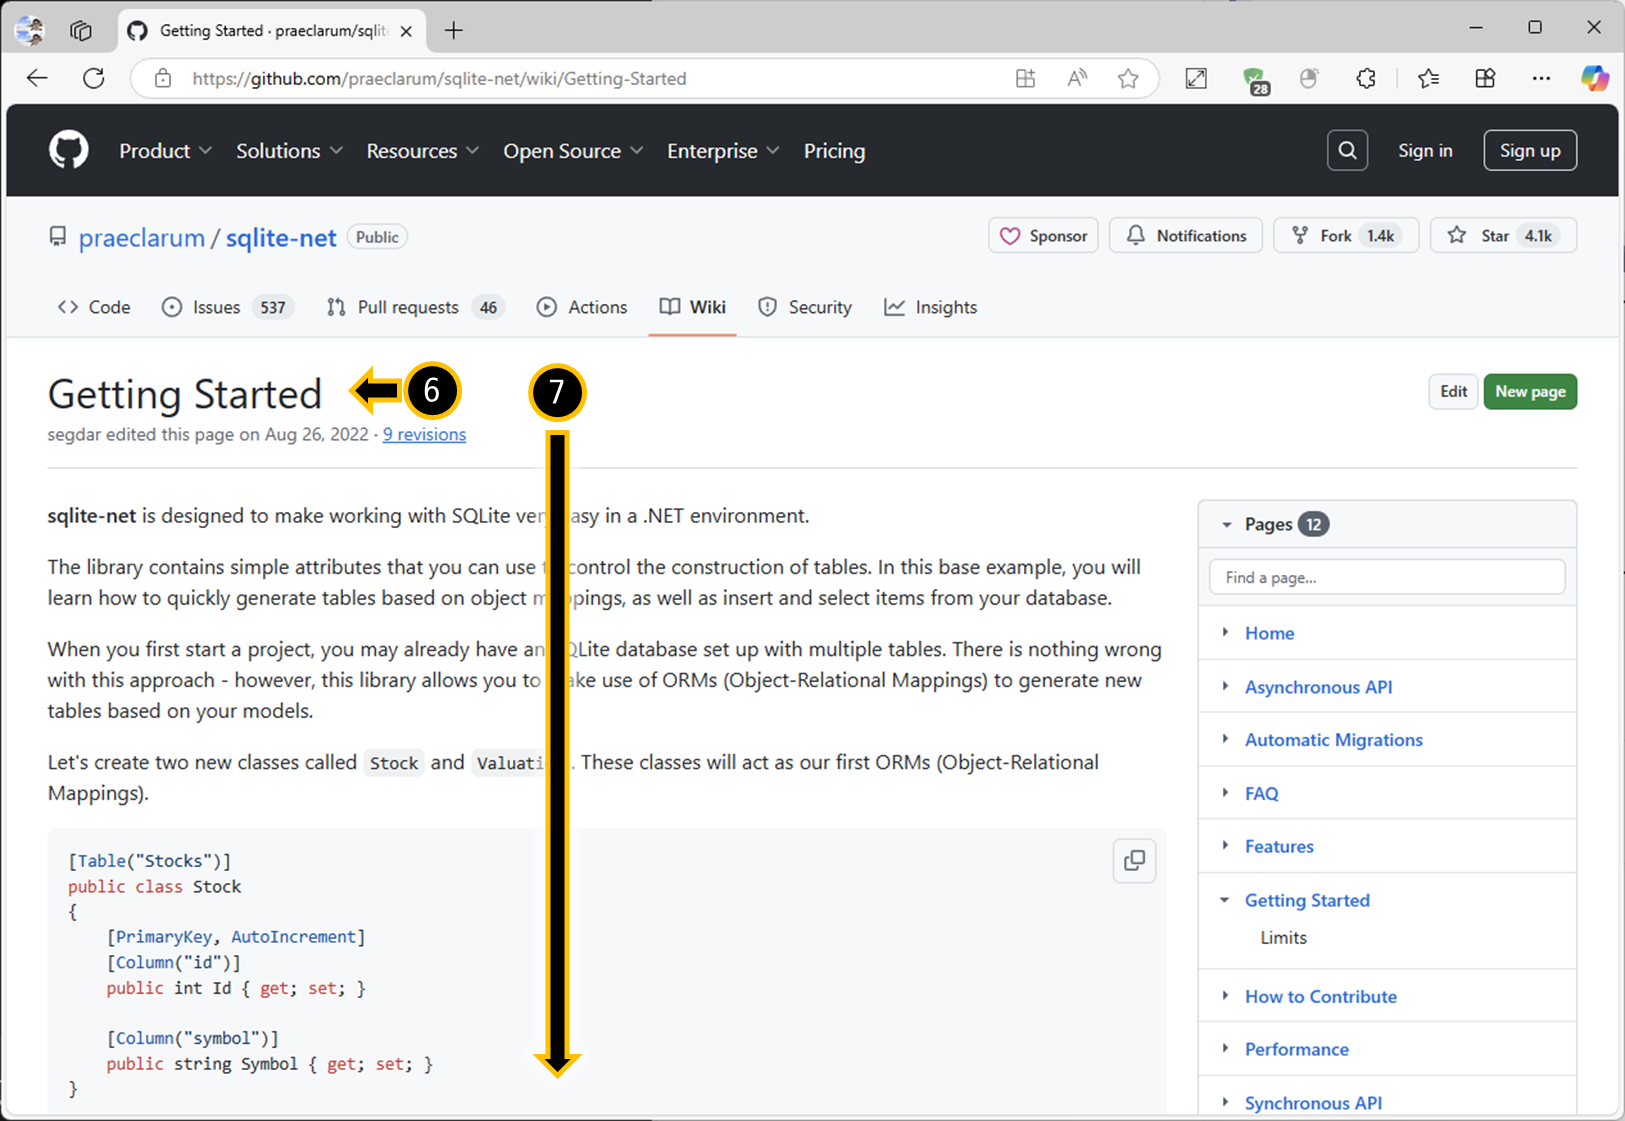The image size is (1625, 1121).
Task: Open the Actions tab
Action: pos(582,307)
